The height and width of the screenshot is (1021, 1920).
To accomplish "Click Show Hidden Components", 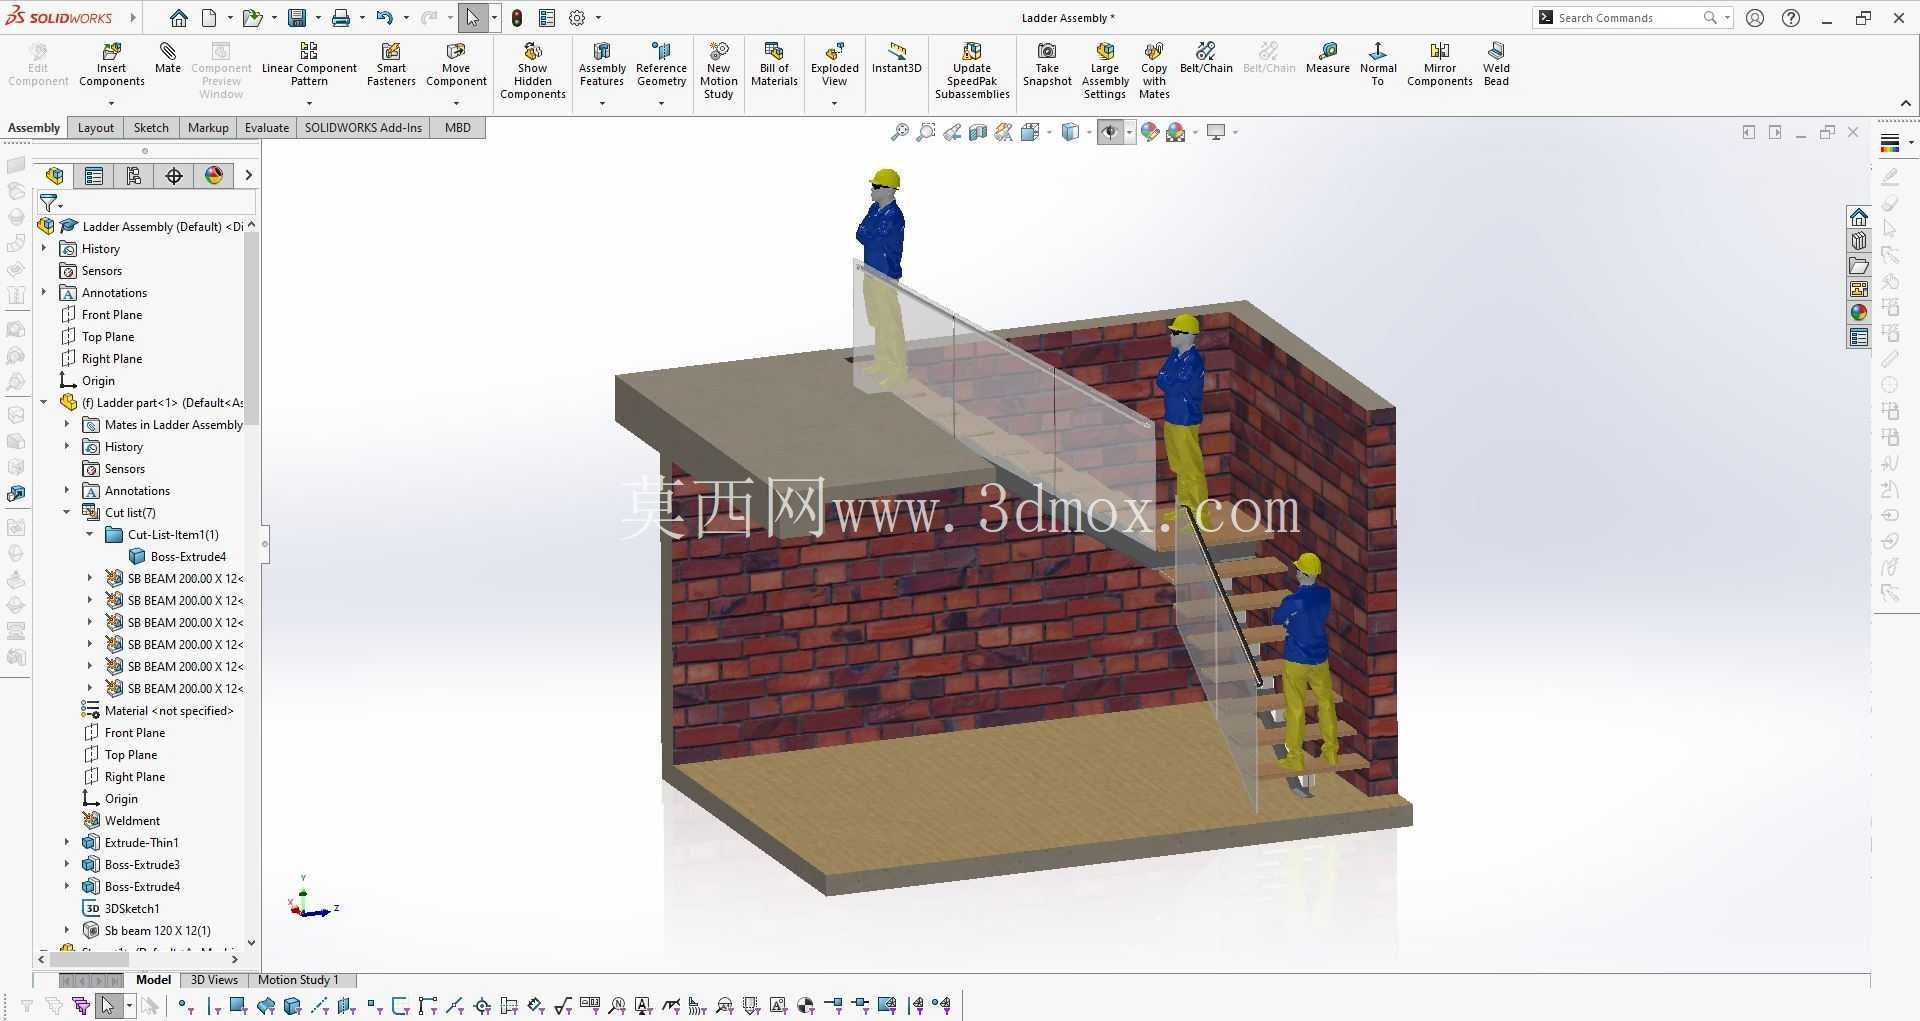I will tap(533, 70).
